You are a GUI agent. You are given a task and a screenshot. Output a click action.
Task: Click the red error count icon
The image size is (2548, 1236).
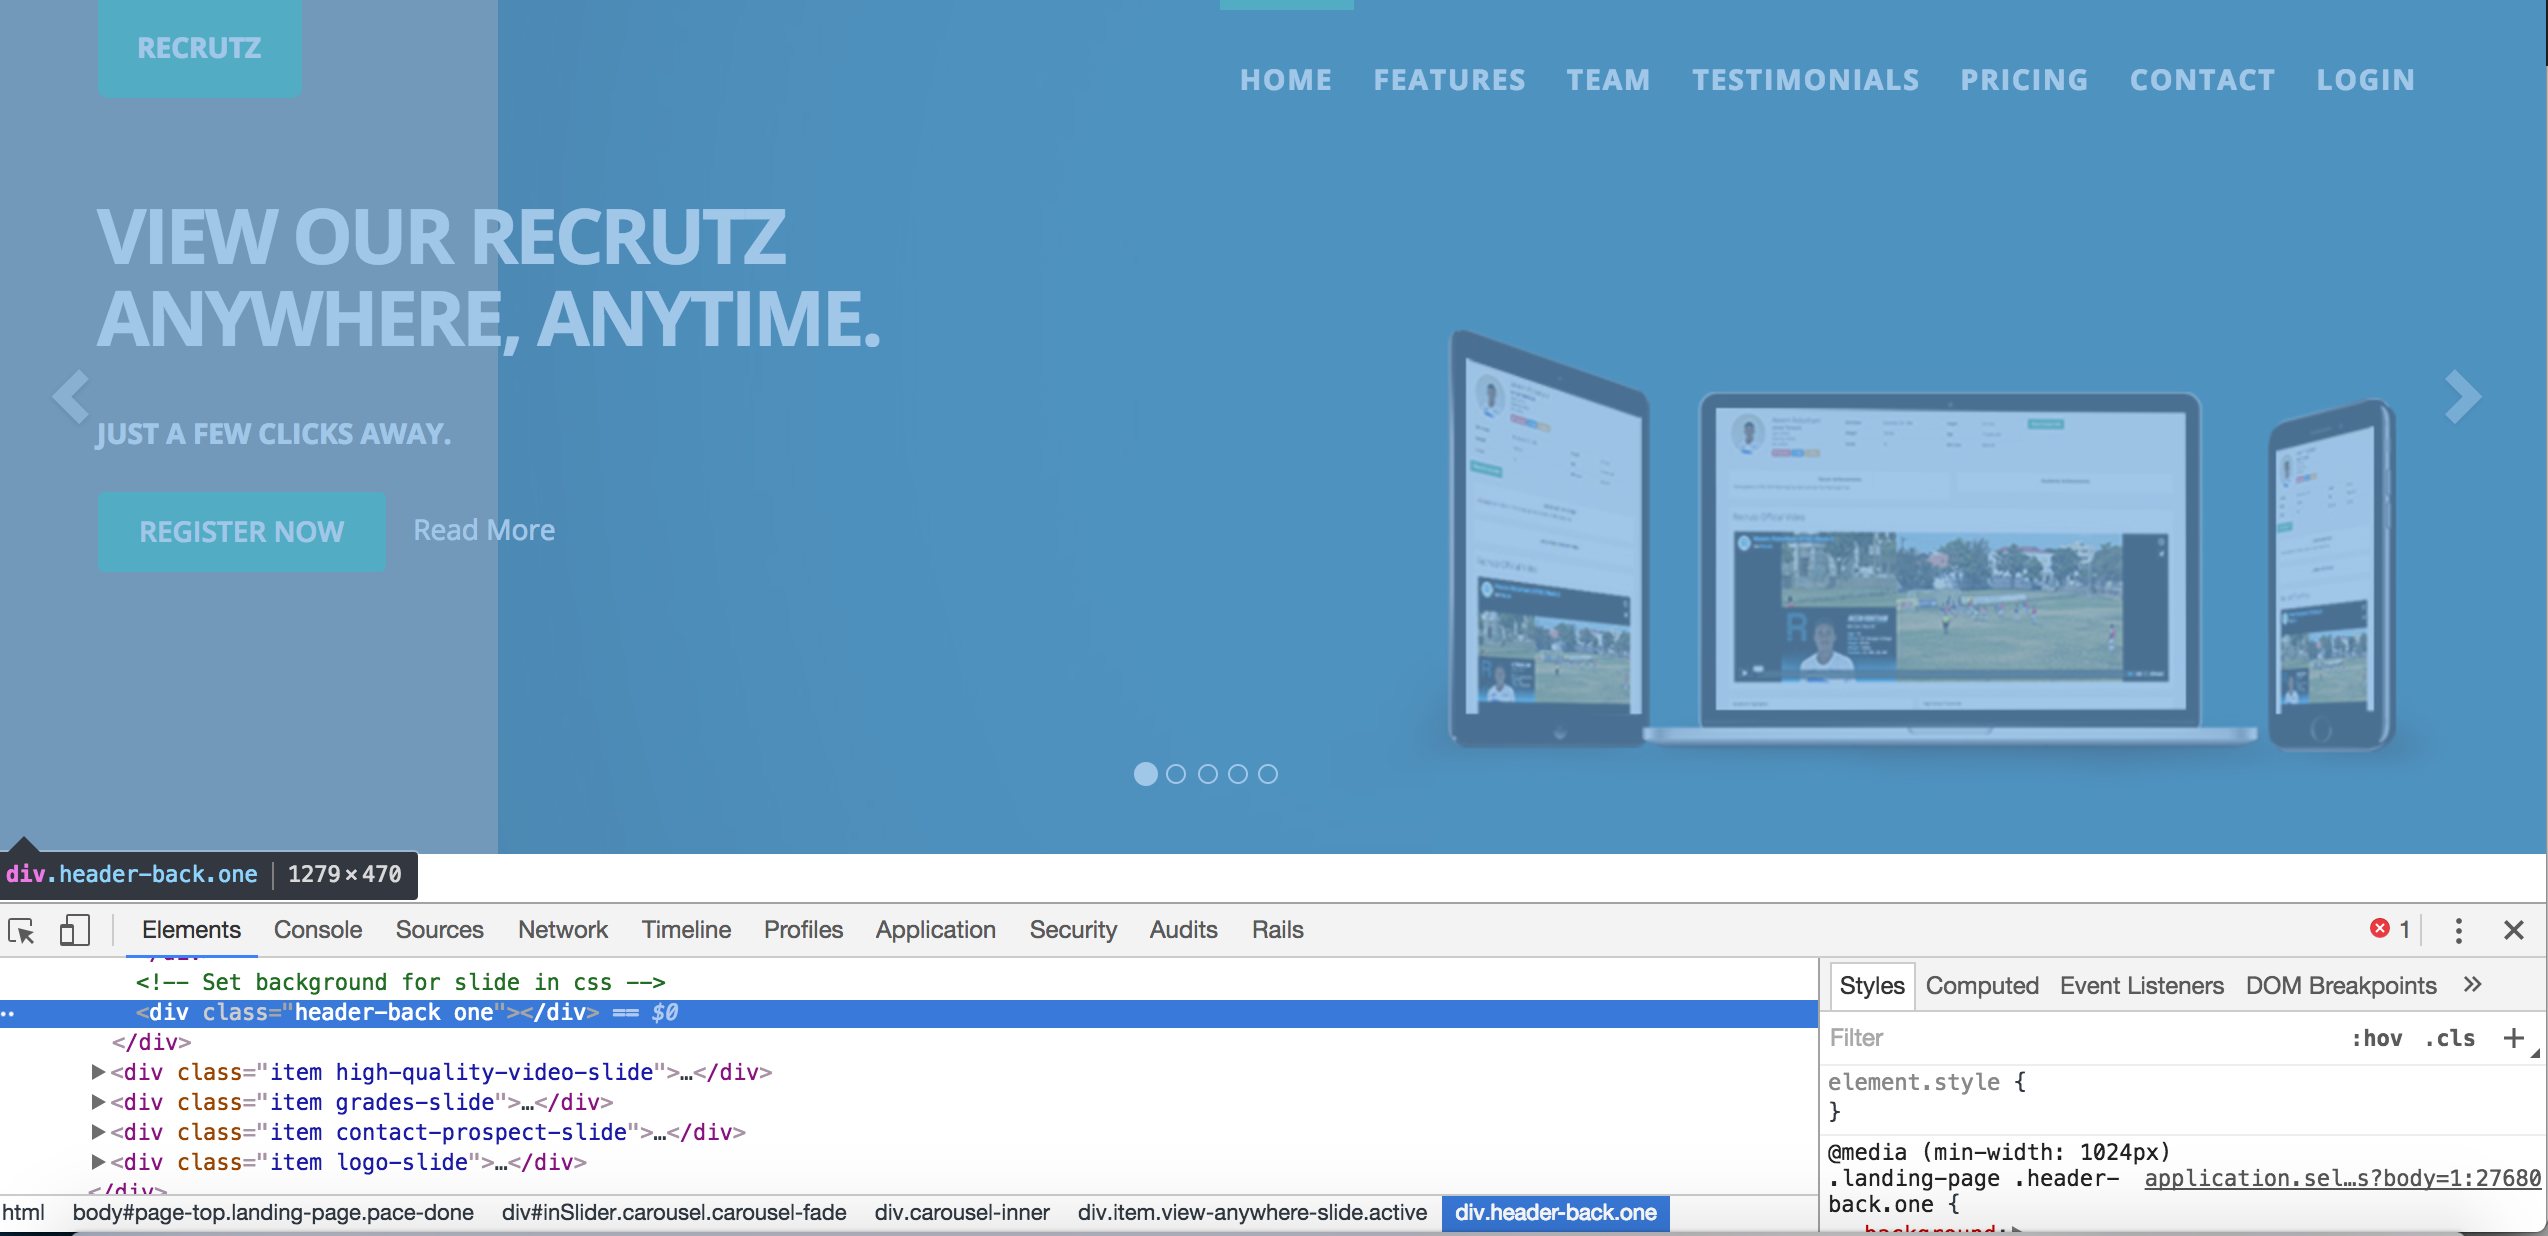[x=2380, y=929]
